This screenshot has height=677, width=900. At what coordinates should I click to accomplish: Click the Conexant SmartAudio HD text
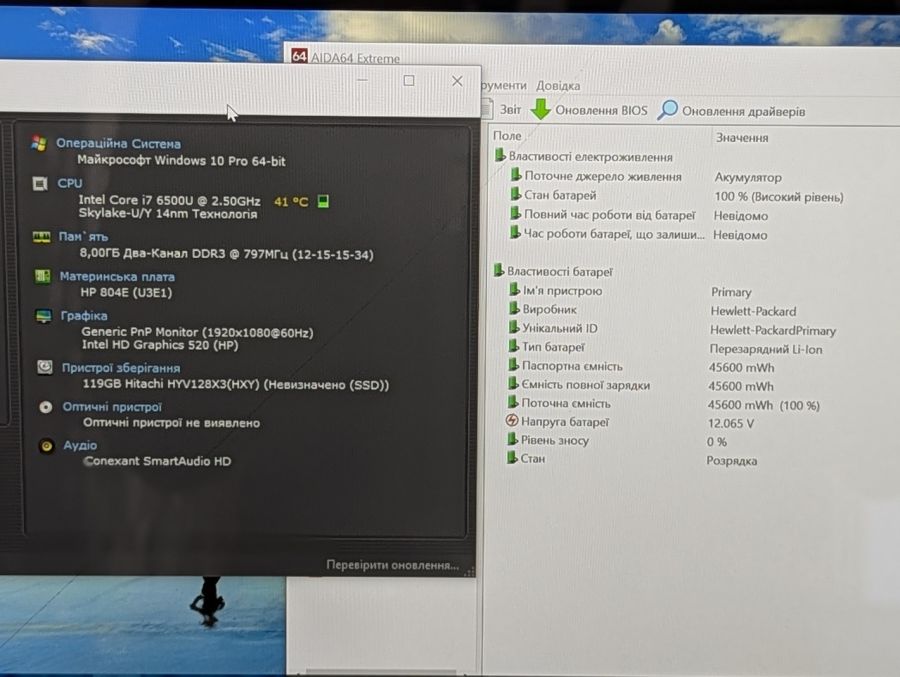(x=157, y=461)
